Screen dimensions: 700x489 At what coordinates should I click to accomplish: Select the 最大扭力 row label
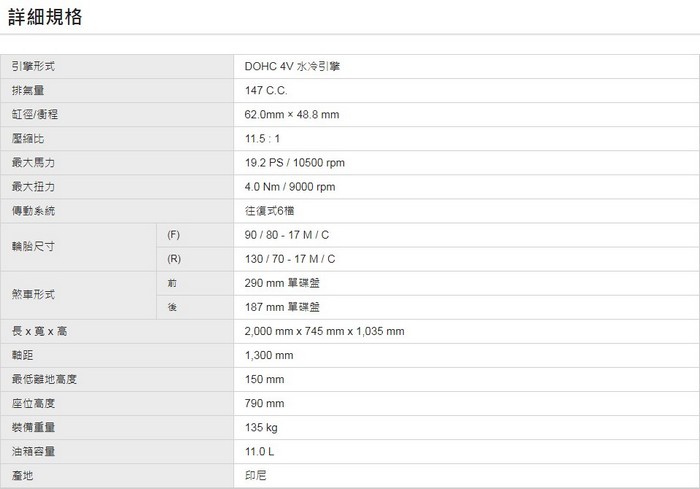32,186
